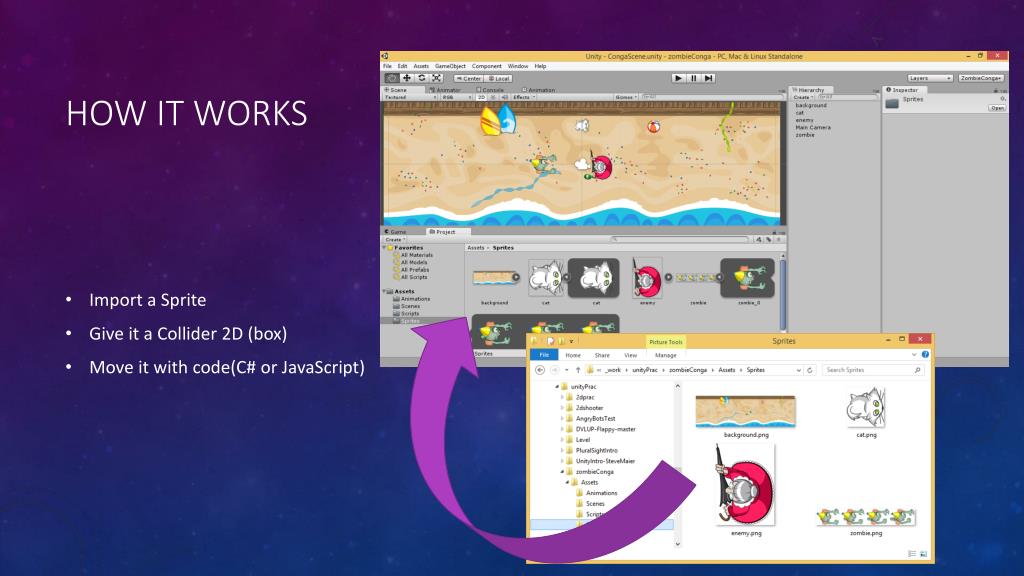
Task: Open the Create dropdown in Project panel
Action: (394, 240)
